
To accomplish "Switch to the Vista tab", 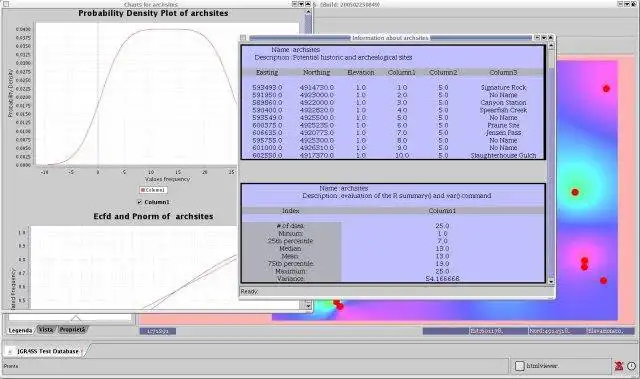I will 46,330.
